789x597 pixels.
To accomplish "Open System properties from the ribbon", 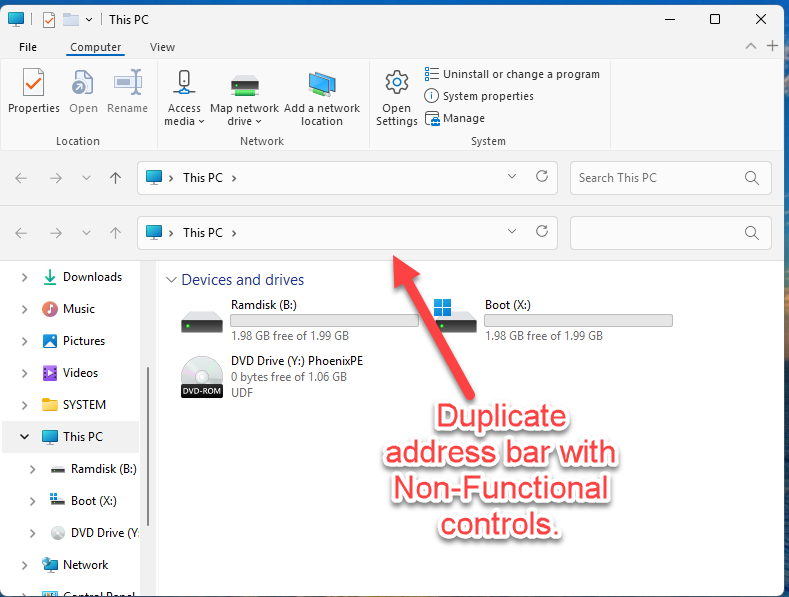I will (479, 96).
